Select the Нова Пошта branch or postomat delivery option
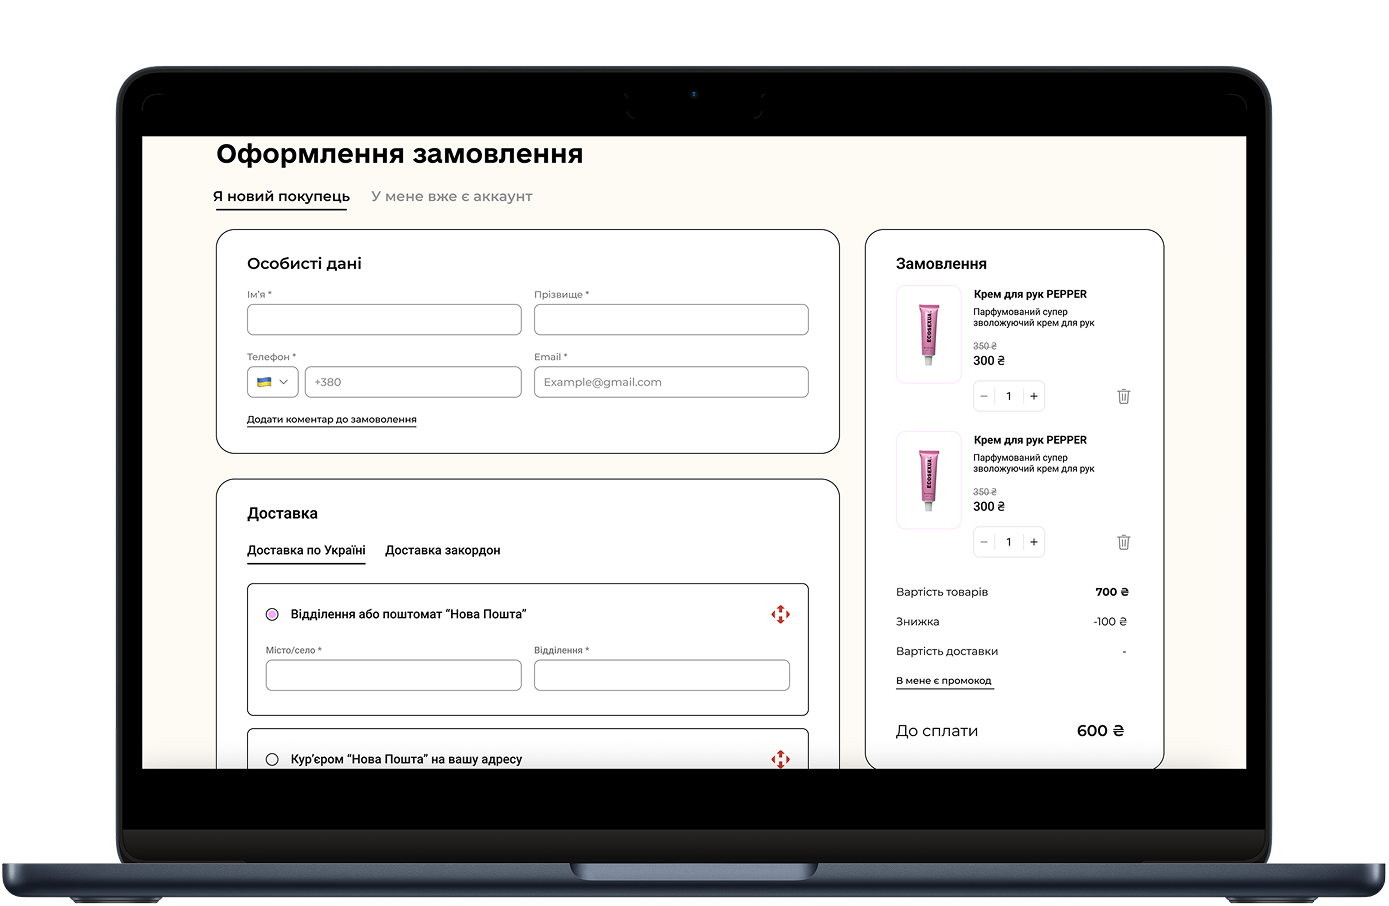The image size is (1389, 906). point(272,613)
